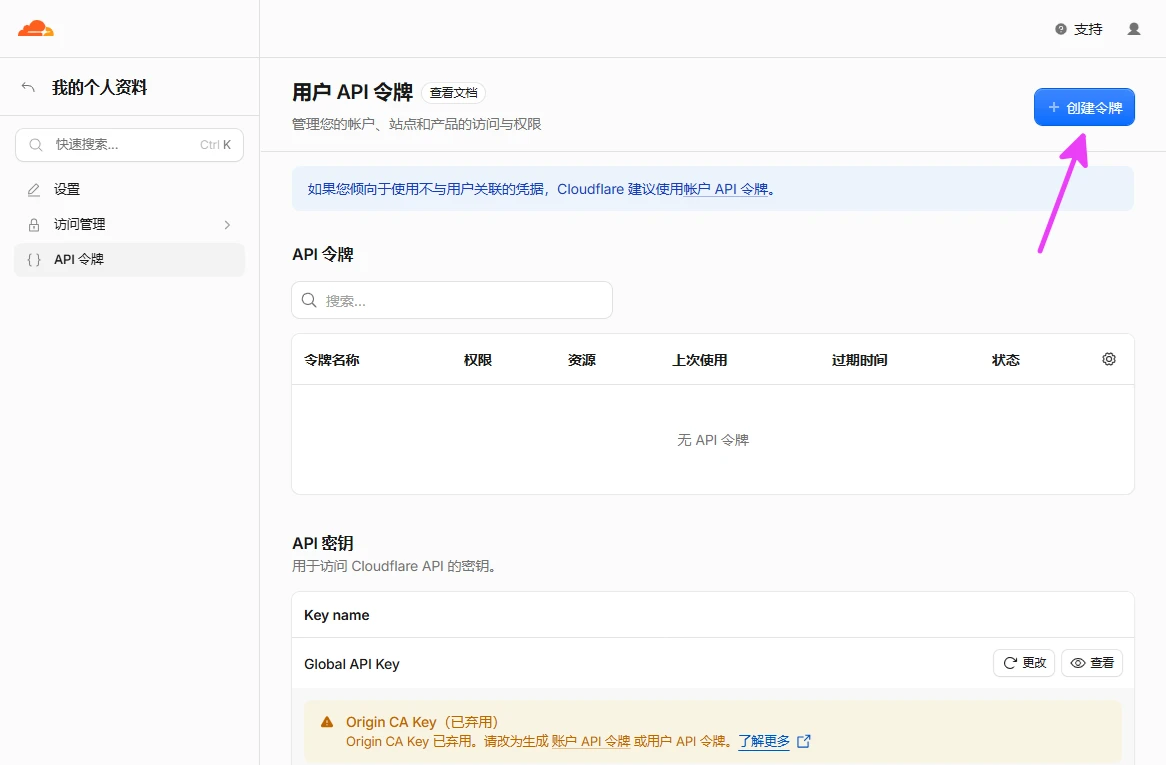1166x765 pixels.
Task: Click the lock icon next to 访问管理
Action: click(x=33, y=225)
